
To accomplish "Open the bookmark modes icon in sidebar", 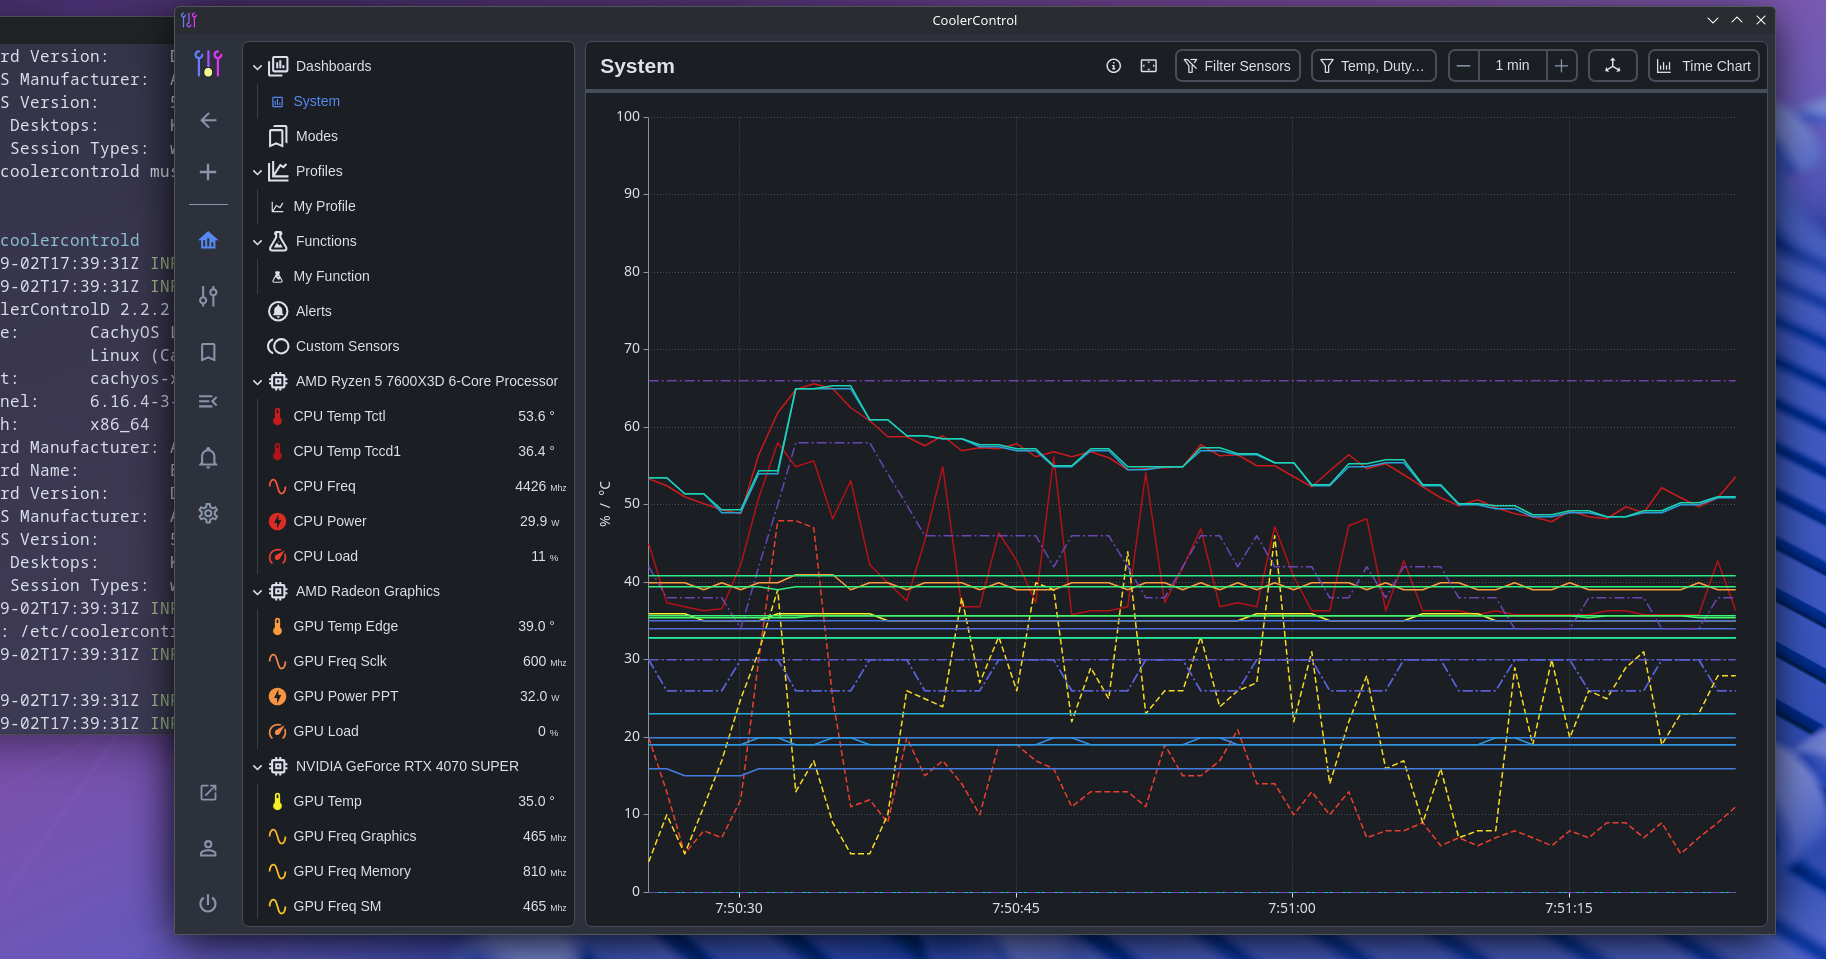I will tap(208, 352).
